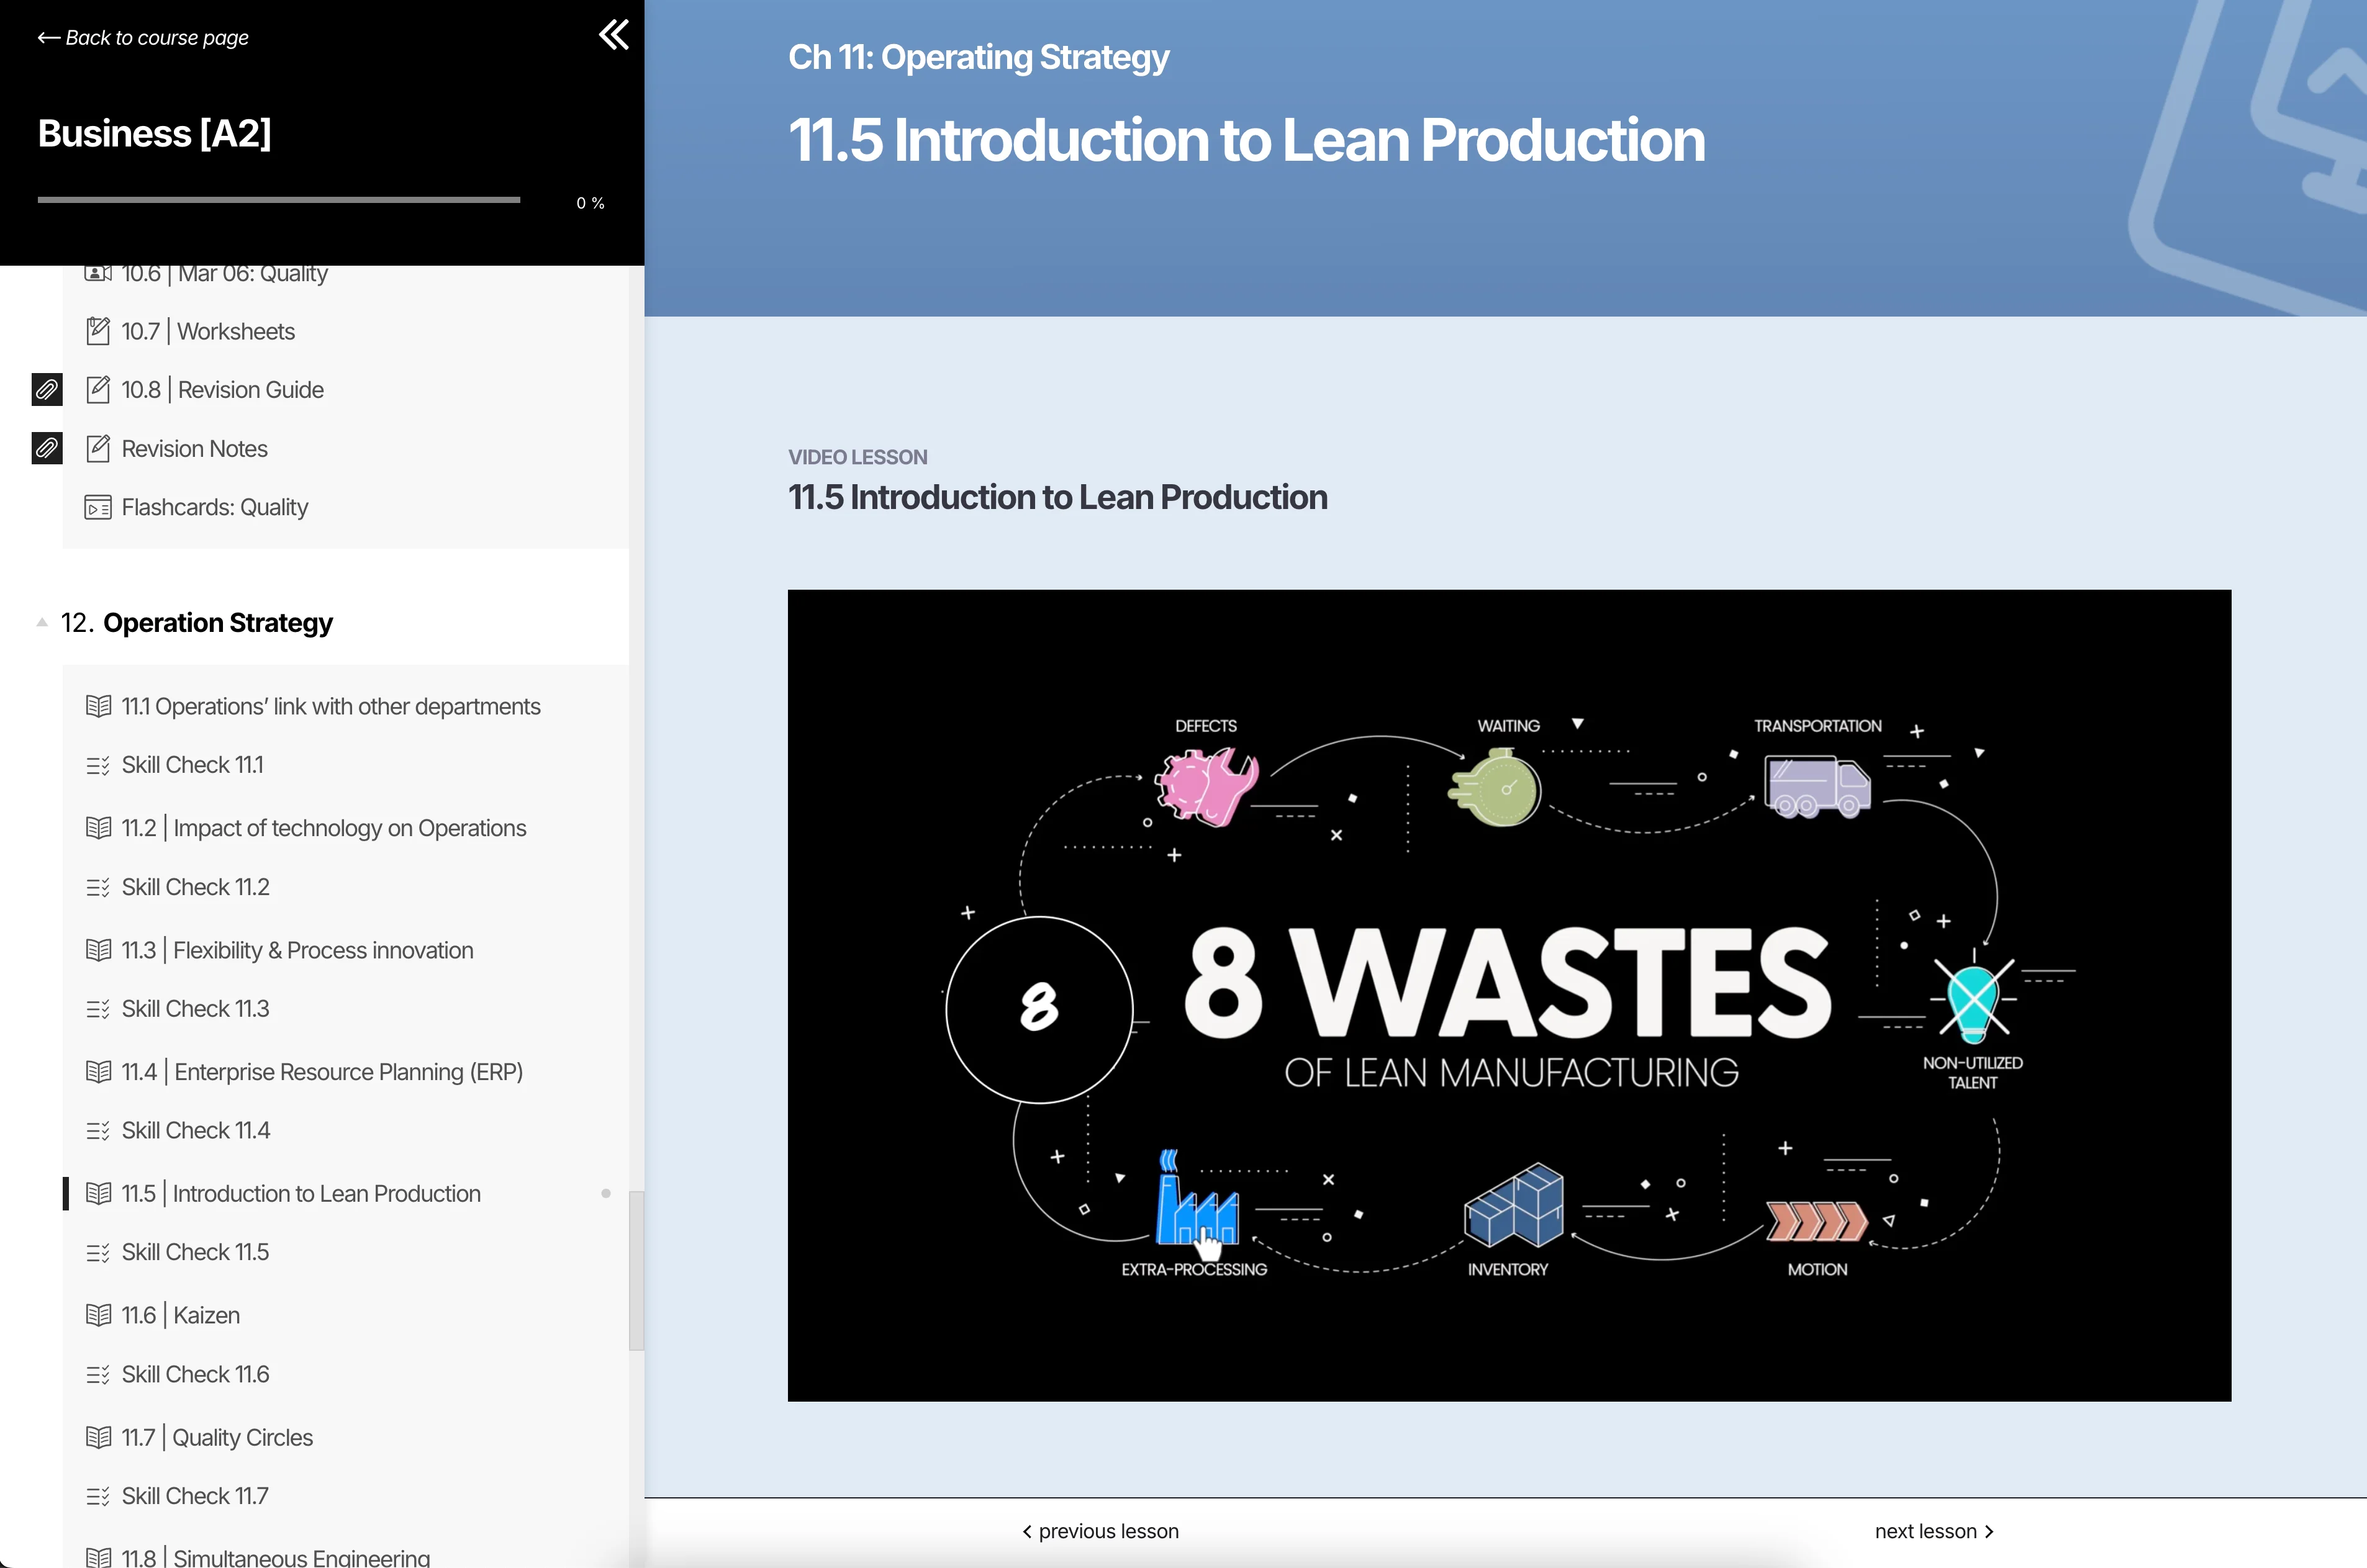The height and width of the screenshot is (1568, 2367).
Task: Click book icon for 11.6 Kaizen lesson
Action: point(98,1315)
